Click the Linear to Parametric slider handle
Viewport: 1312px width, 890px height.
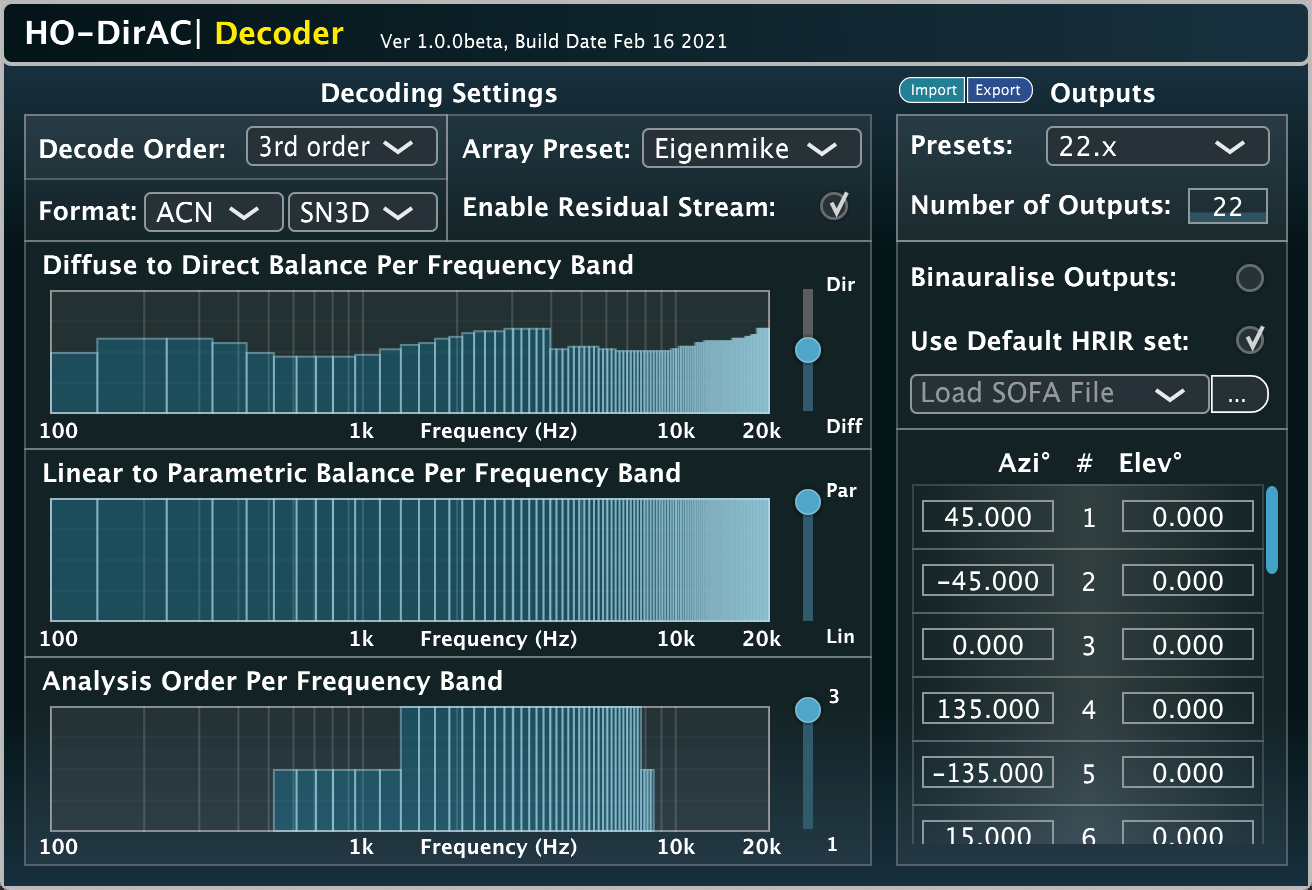807,502
